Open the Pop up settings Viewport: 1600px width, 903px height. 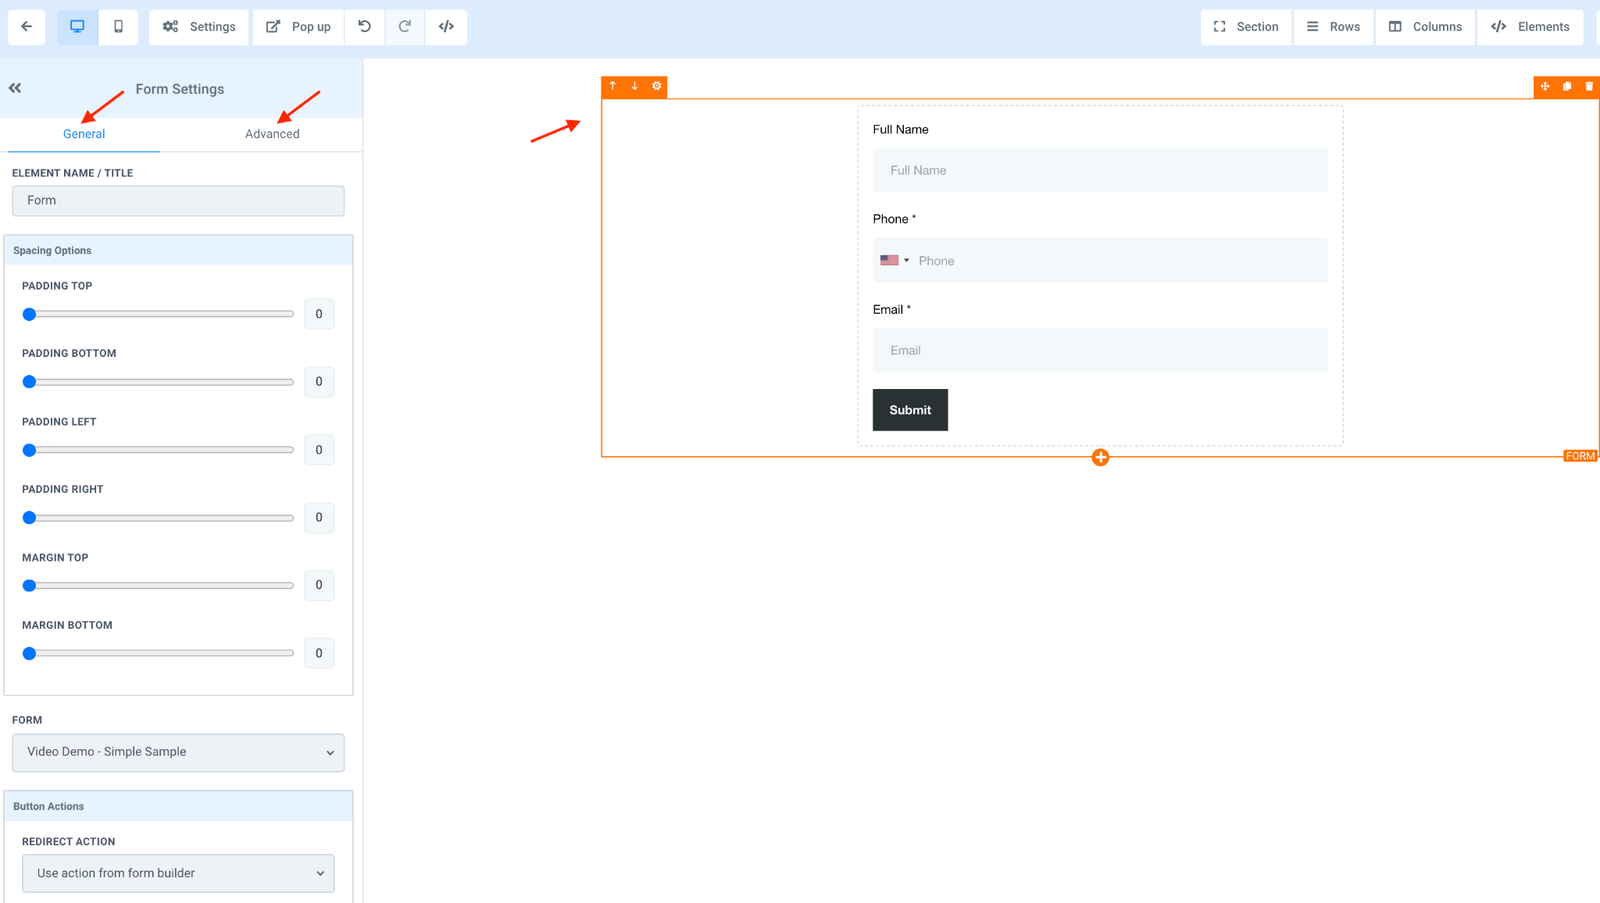pos(298,27)
